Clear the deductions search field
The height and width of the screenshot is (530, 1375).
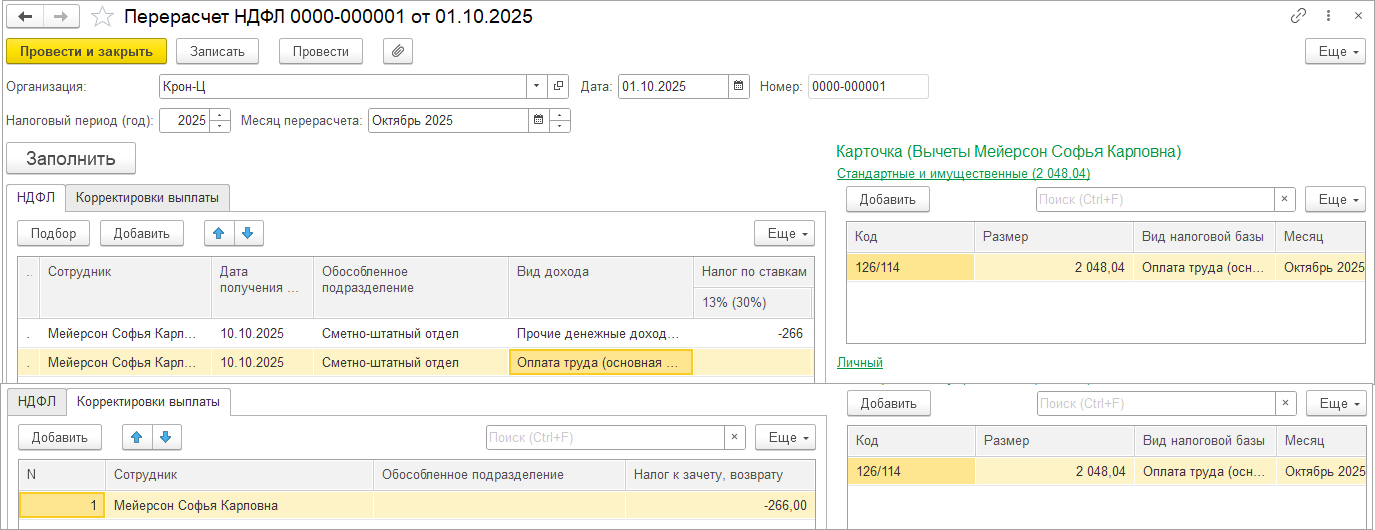pyautogui.click(x=1285, y=199)
